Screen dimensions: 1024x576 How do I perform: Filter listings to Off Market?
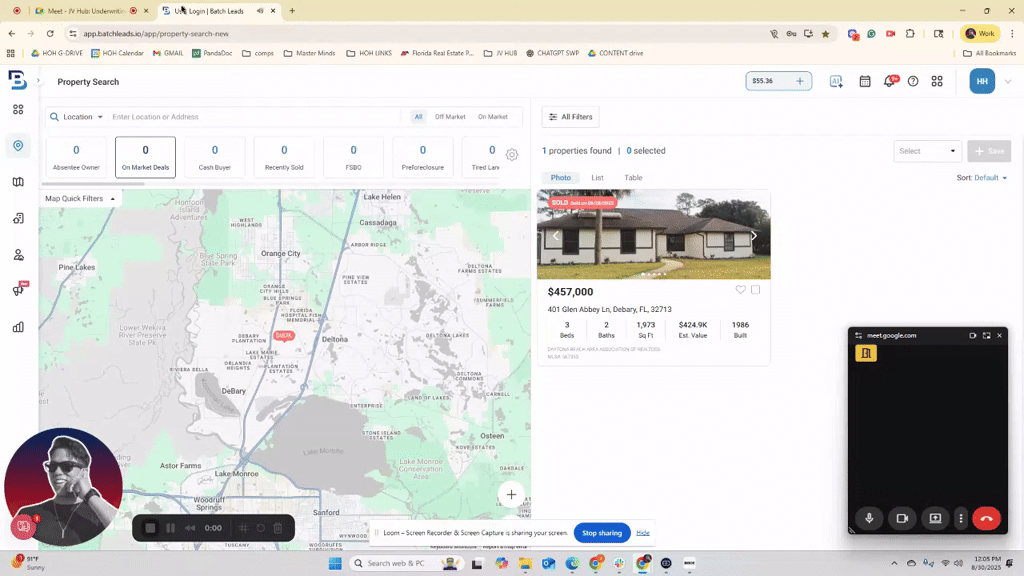tap(450, 117)
